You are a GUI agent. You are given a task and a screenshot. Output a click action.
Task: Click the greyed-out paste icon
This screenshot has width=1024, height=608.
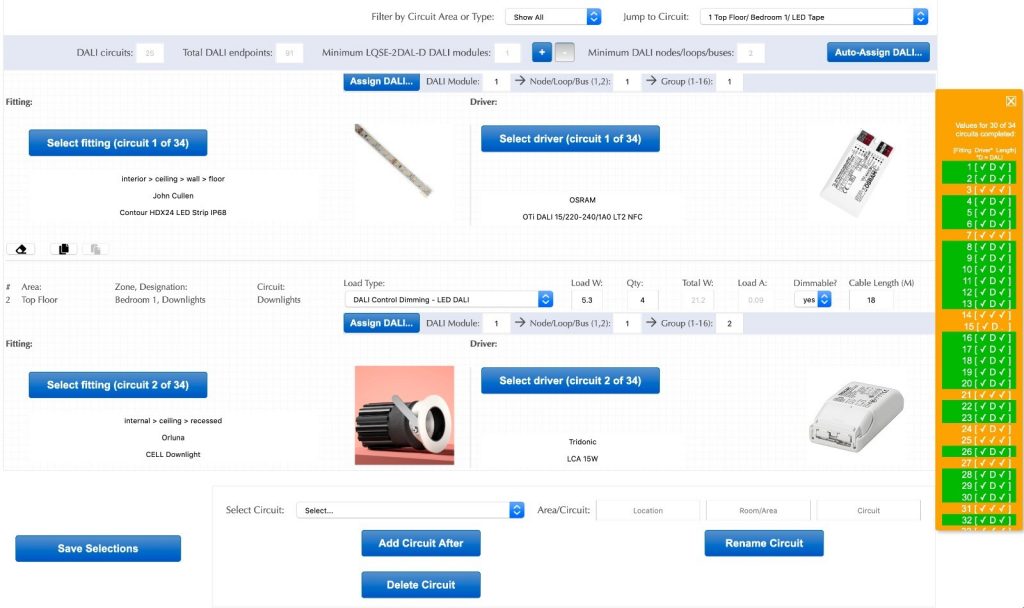click(x=94, y=249)
